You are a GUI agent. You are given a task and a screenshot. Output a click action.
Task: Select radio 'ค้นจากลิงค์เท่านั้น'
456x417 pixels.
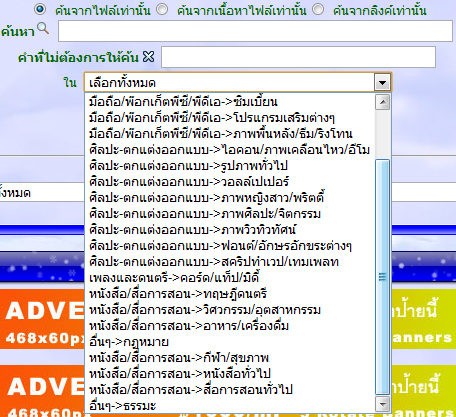[x=318, y=9]
